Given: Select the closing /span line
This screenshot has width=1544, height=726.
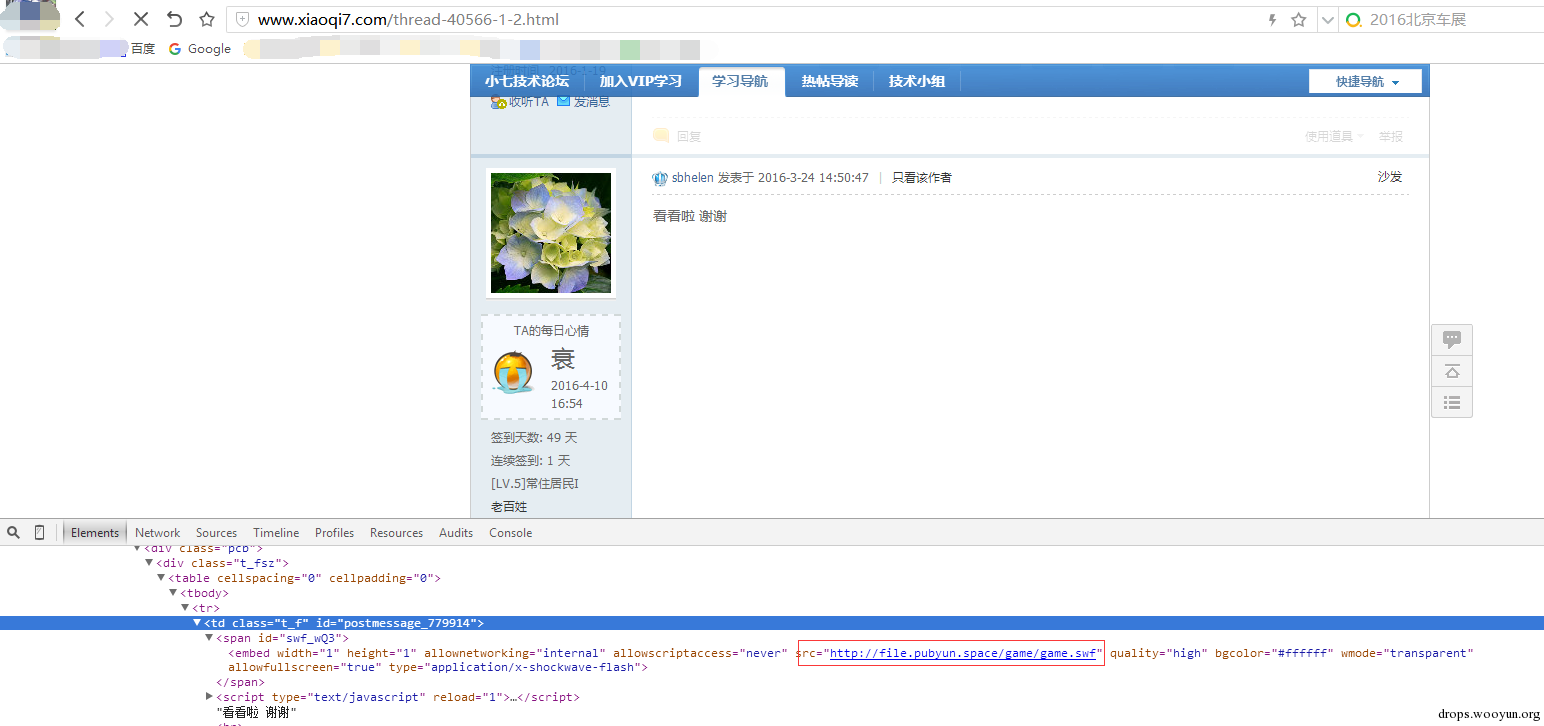Looking at the screenshot, I should pos(238,682).
